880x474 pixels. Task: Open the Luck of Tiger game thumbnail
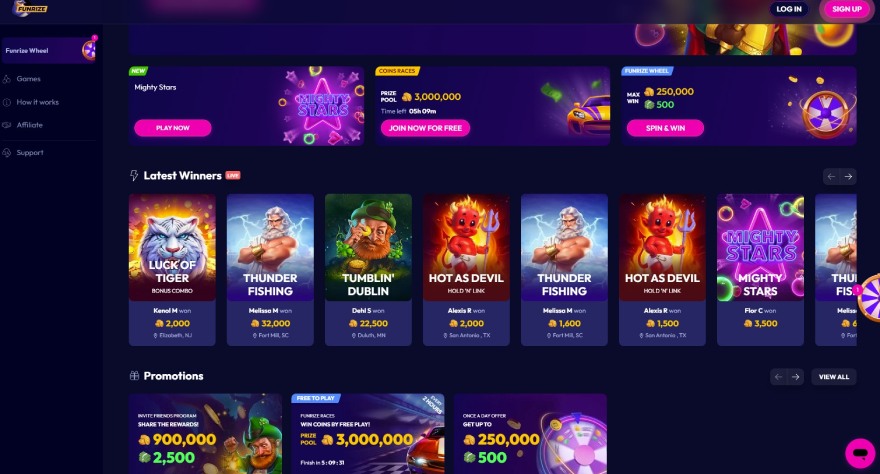[x=172, y=247]
